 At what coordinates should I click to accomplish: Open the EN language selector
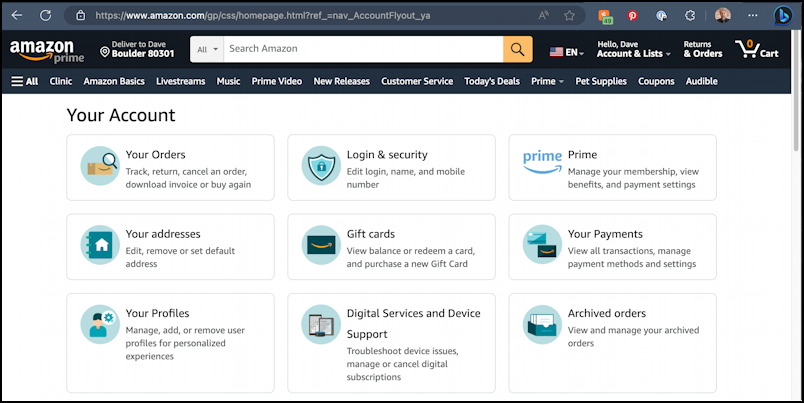[567, 52]
